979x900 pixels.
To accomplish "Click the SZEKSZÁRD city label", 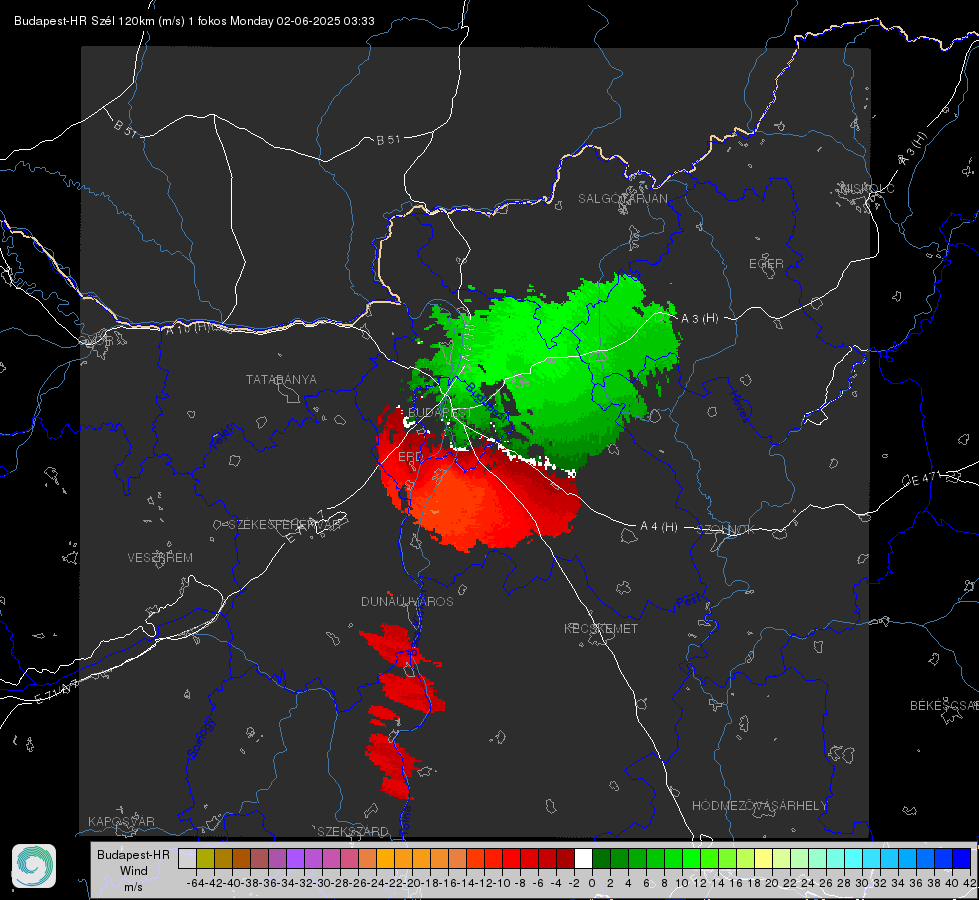I will (x=353, y=831).
